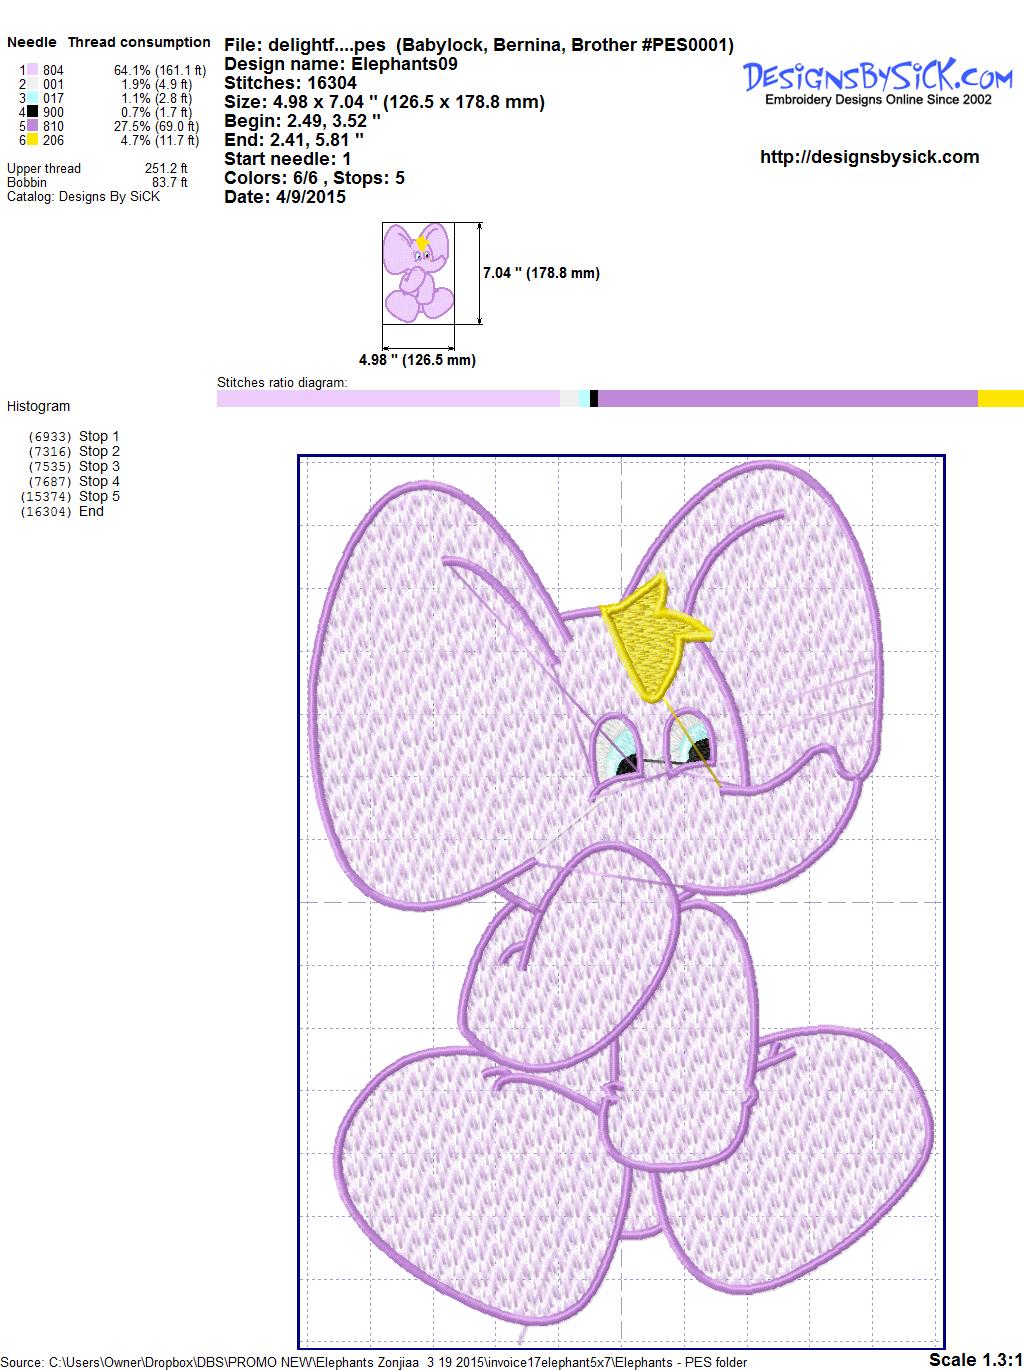Click Stop 5 in the histogram list
Viewport: 1024px width, 1370px height.
pyautogui.click(x=99, y=496)
